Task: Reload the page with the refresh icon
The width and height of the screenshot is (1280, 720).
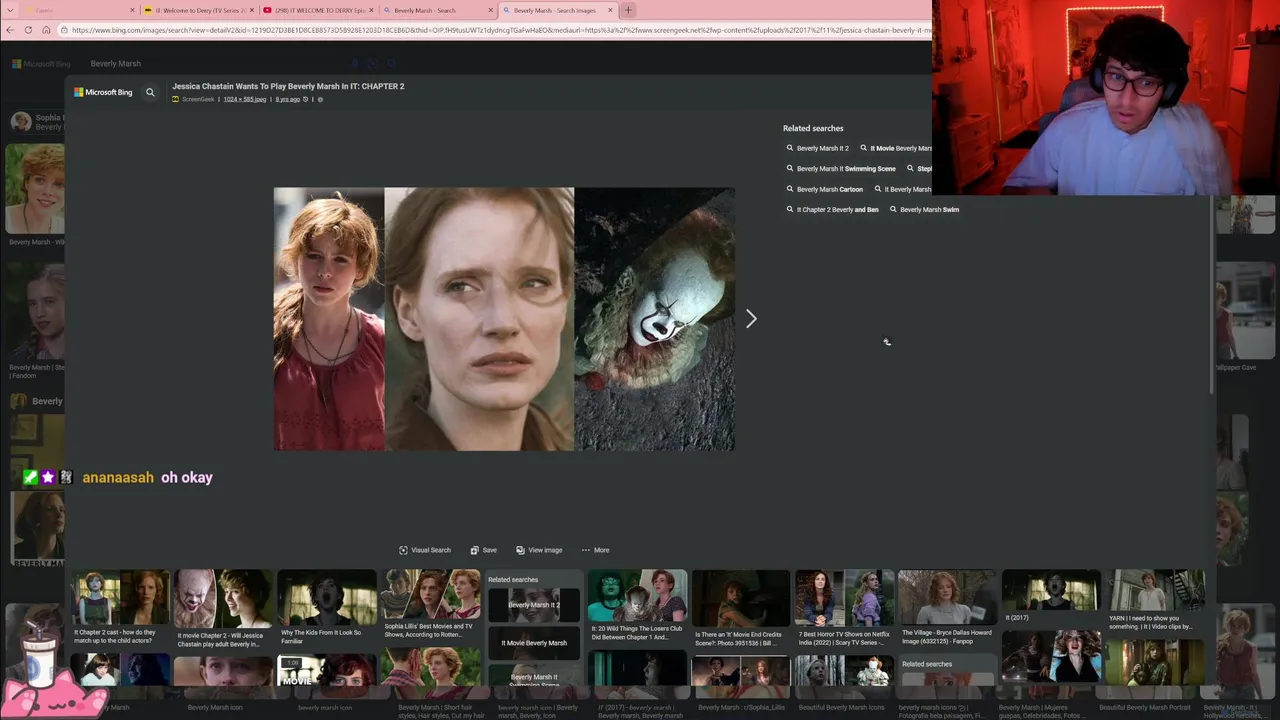Action: tap(28, 30)
